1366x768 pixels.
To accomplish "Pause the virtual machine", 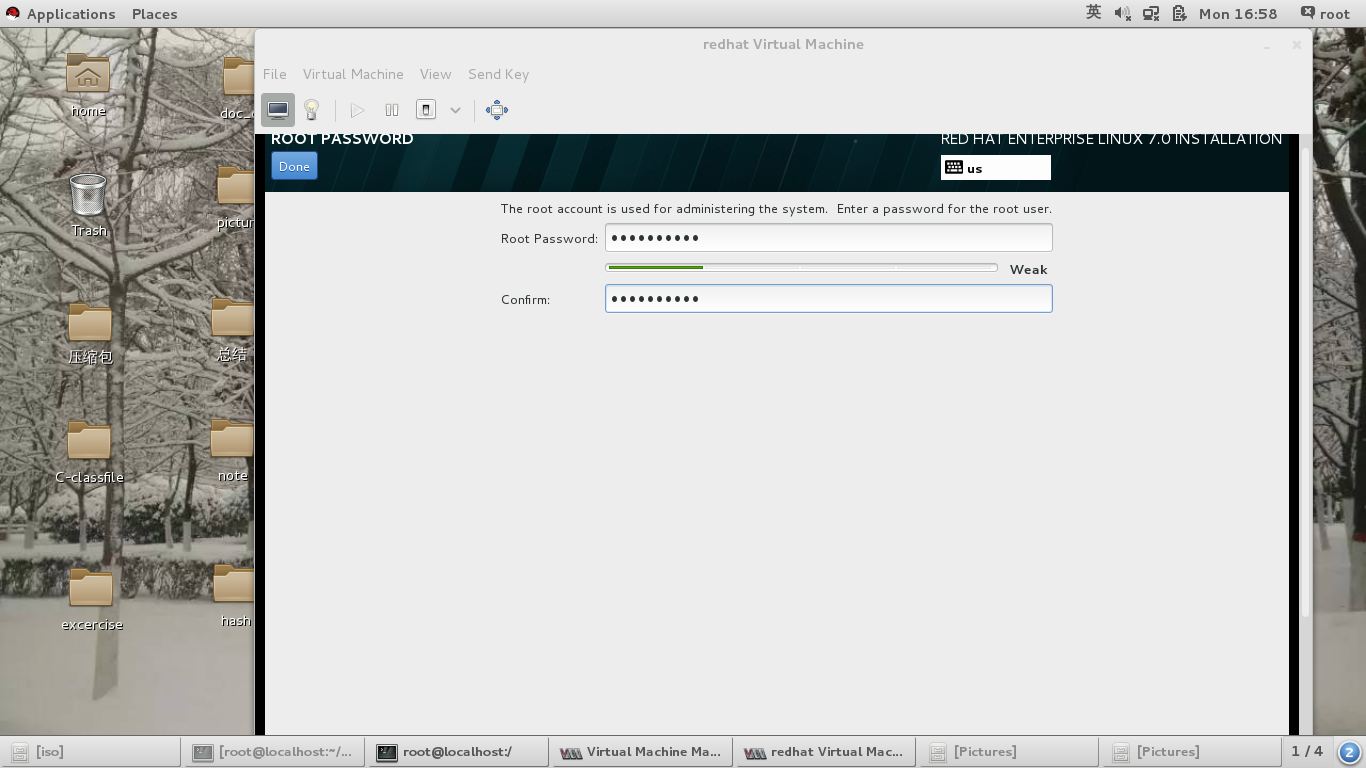I will pos(392,110).
